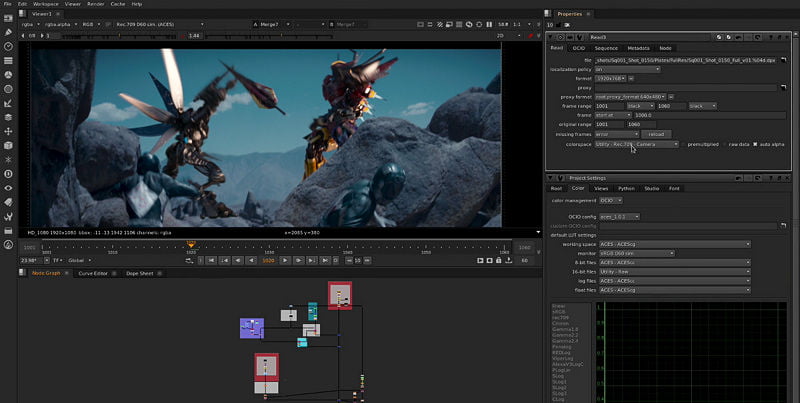Open the Deep nodes toolbar menu
The image size is (800, 403).
8,174
